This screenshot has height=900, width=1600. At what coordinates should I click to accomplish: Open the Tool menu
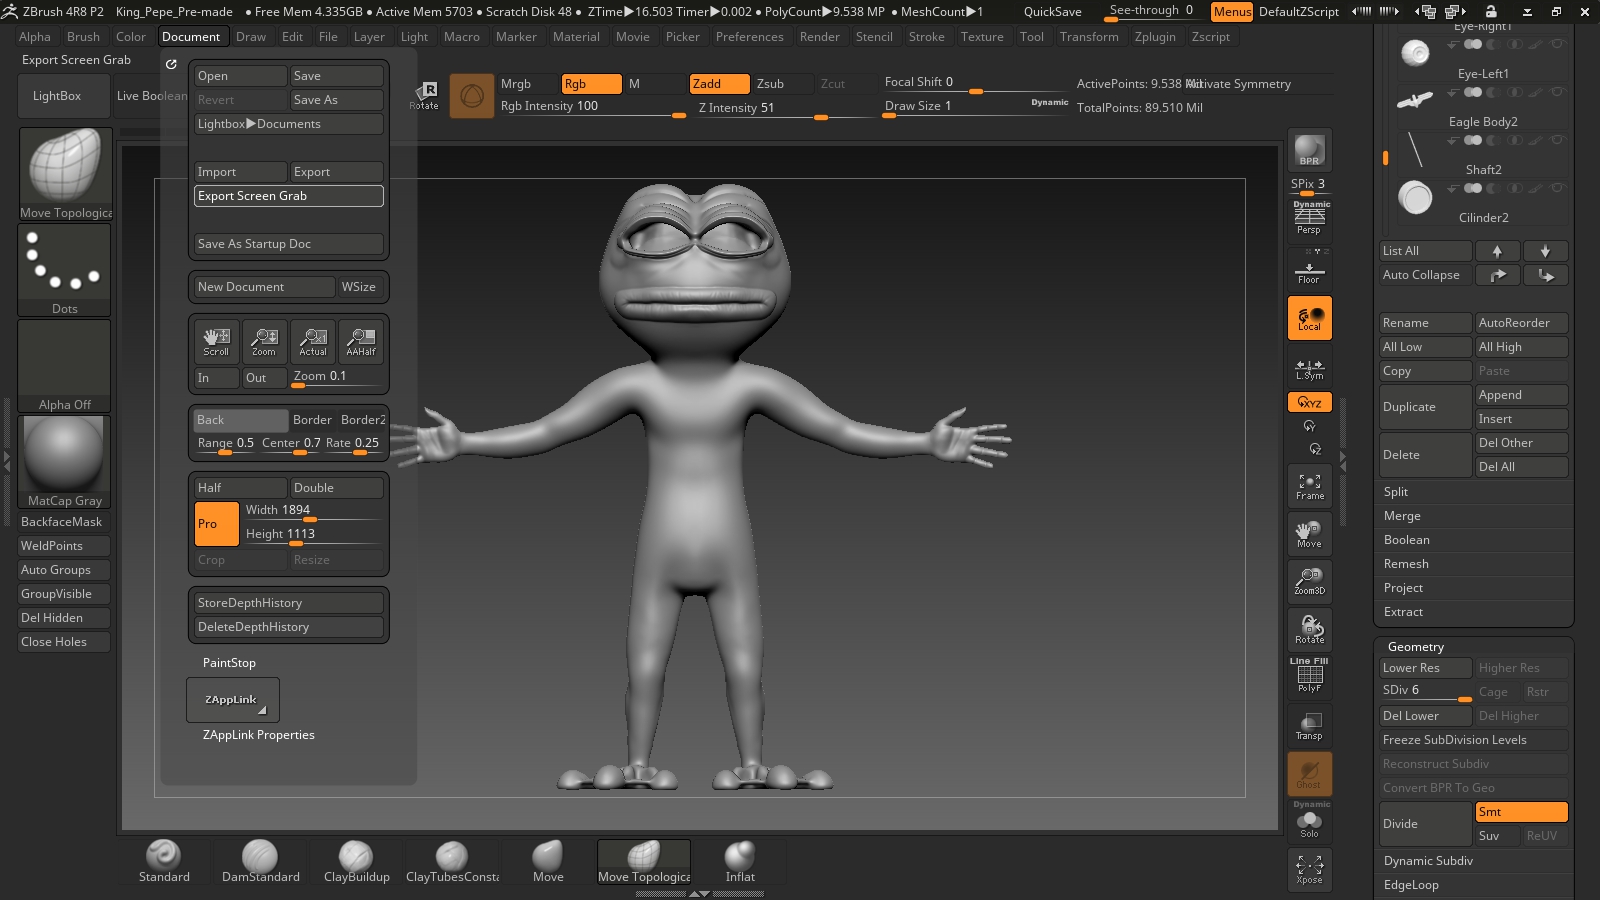pos(1031,37)
